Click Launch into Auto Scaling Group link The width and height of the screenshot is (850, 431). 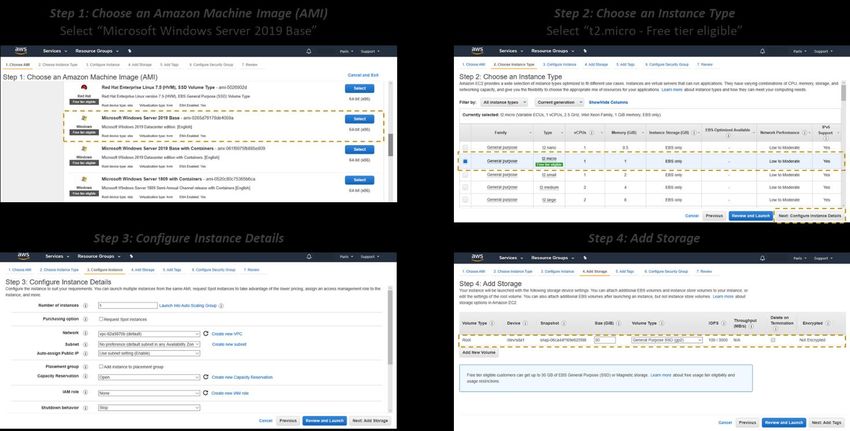point(188,306)
